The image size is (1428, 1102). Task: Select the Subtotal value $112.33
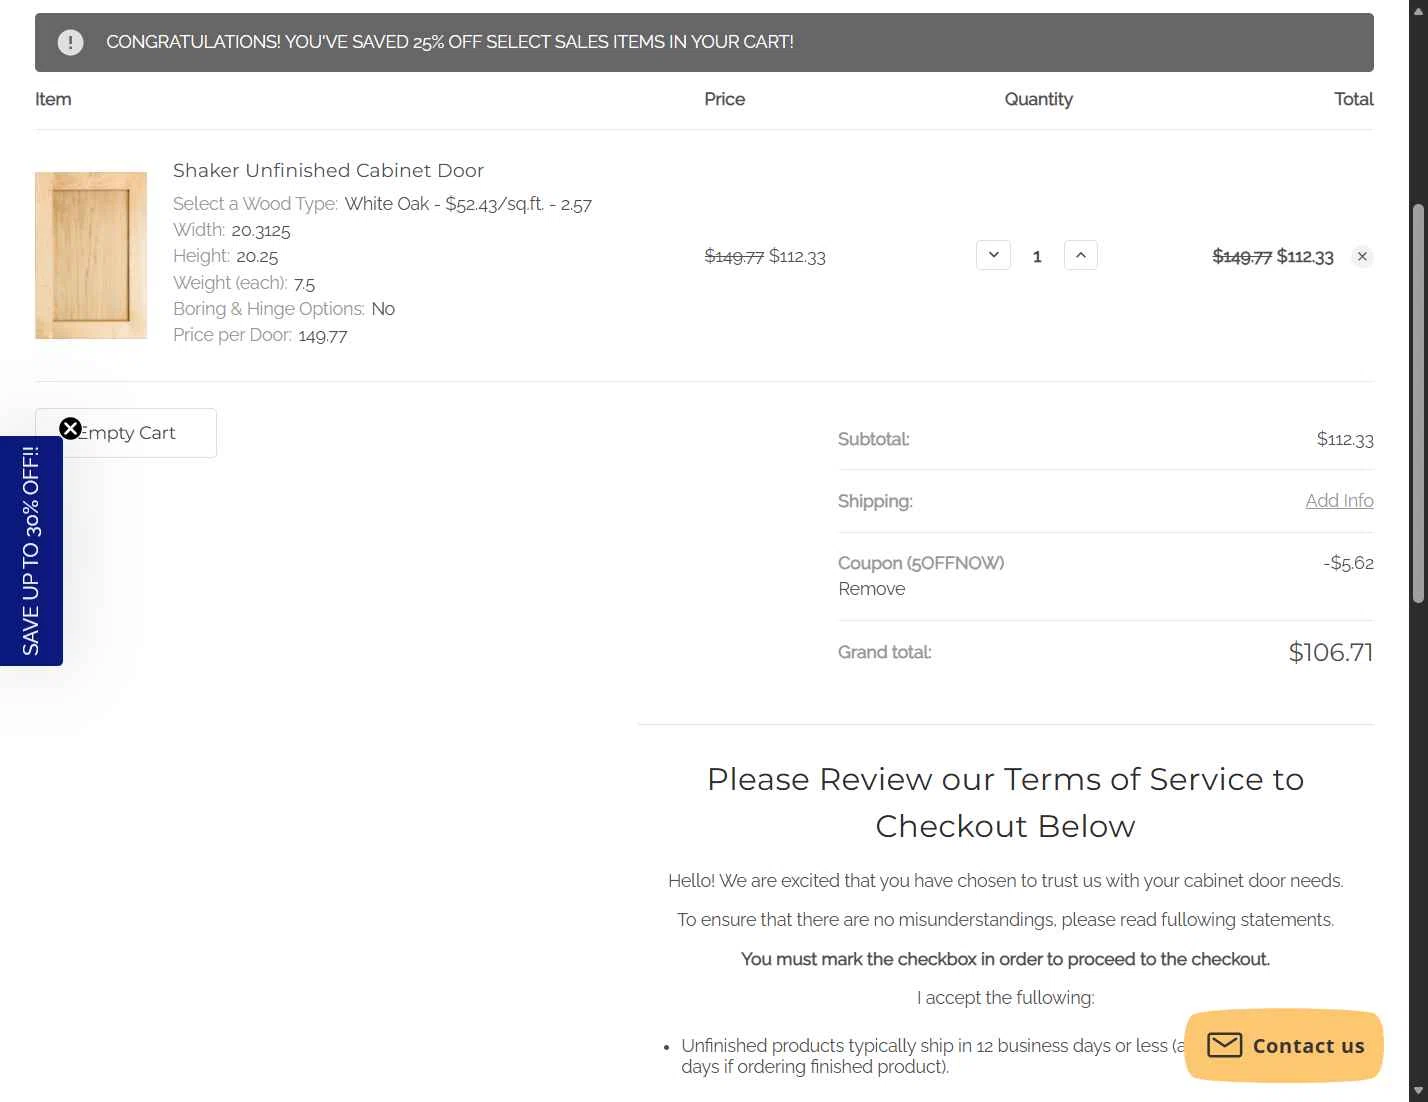point(1345,439)
